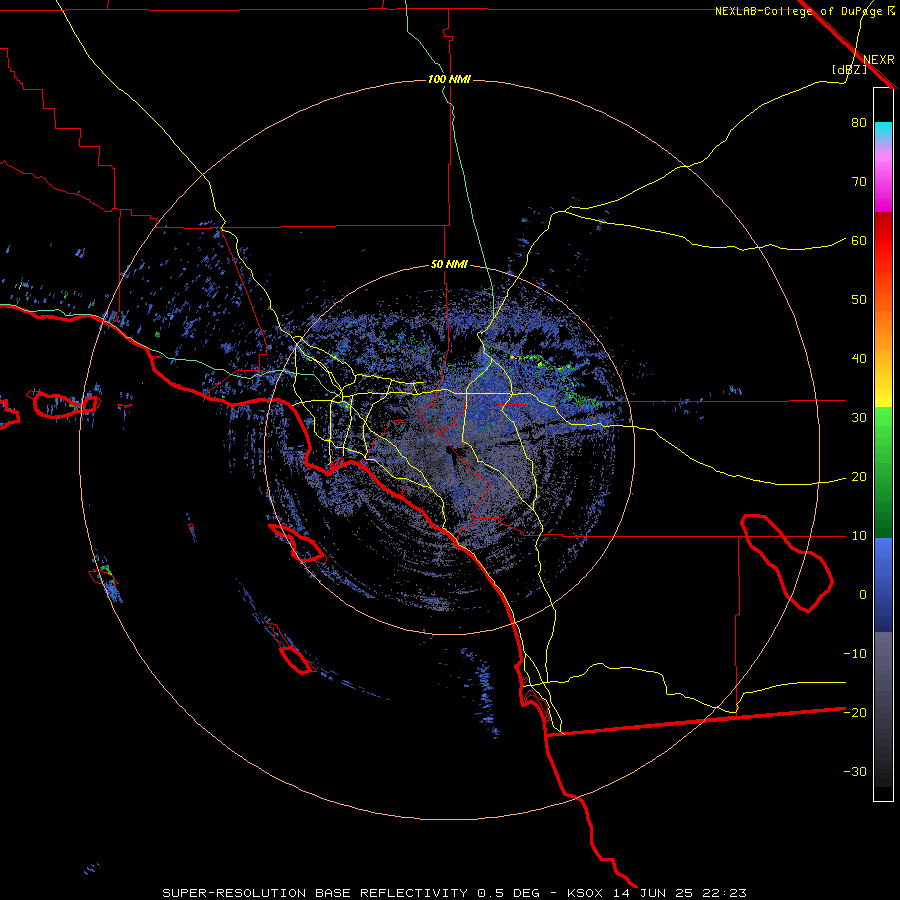The width and height of the screenshot is (900, 900).
Task: Click the 80 value on dBZ scale
Action: (859, 123)
